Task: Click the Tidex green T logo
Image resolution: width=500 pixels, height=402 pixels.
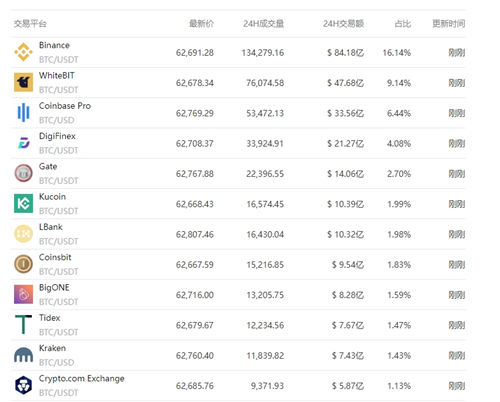Action: point(23,325)
